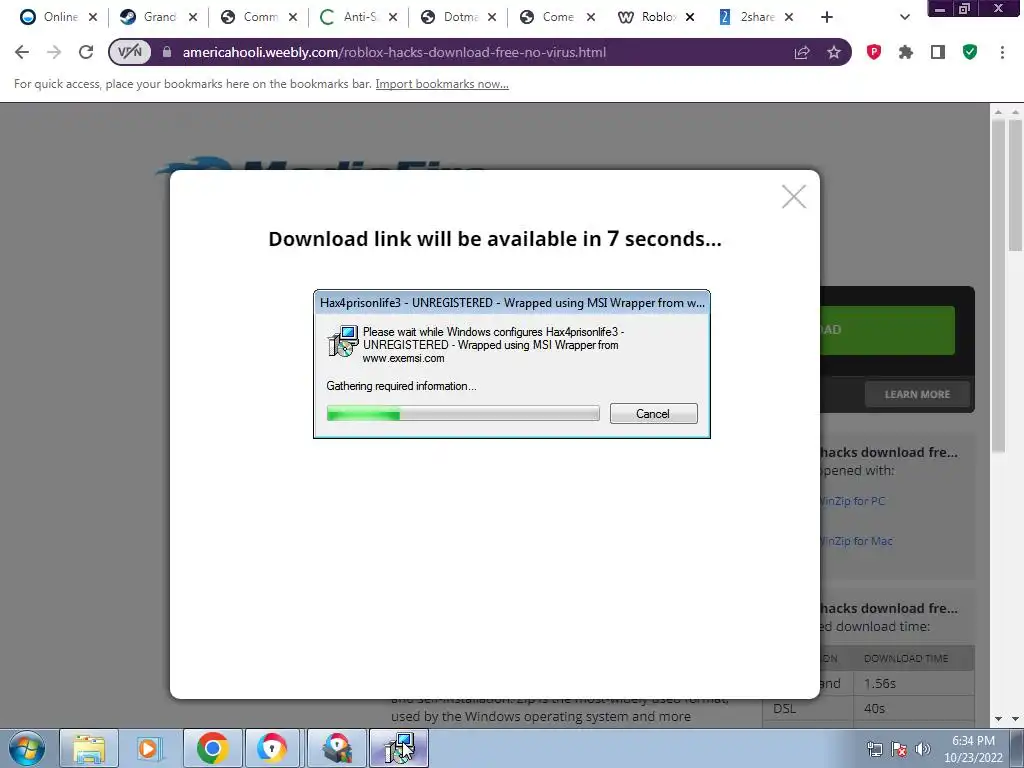Viewport: 1024px width, 768px height.
Task: Open the volume speaker icon
Action: (x=923, y=749)
